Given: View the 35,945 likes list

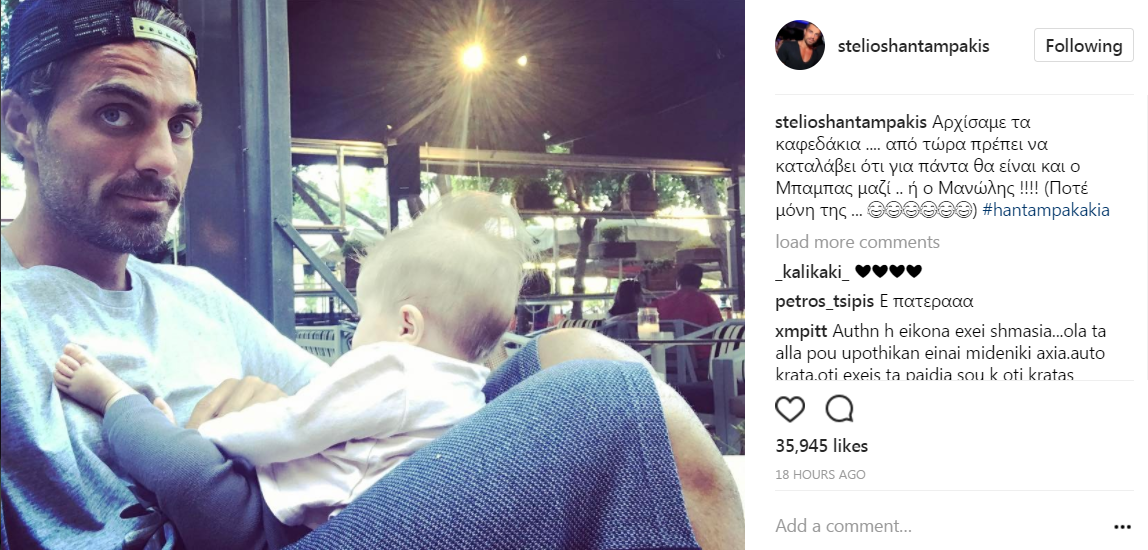Looking at the screenshot, I should click(x=821, y=446).
